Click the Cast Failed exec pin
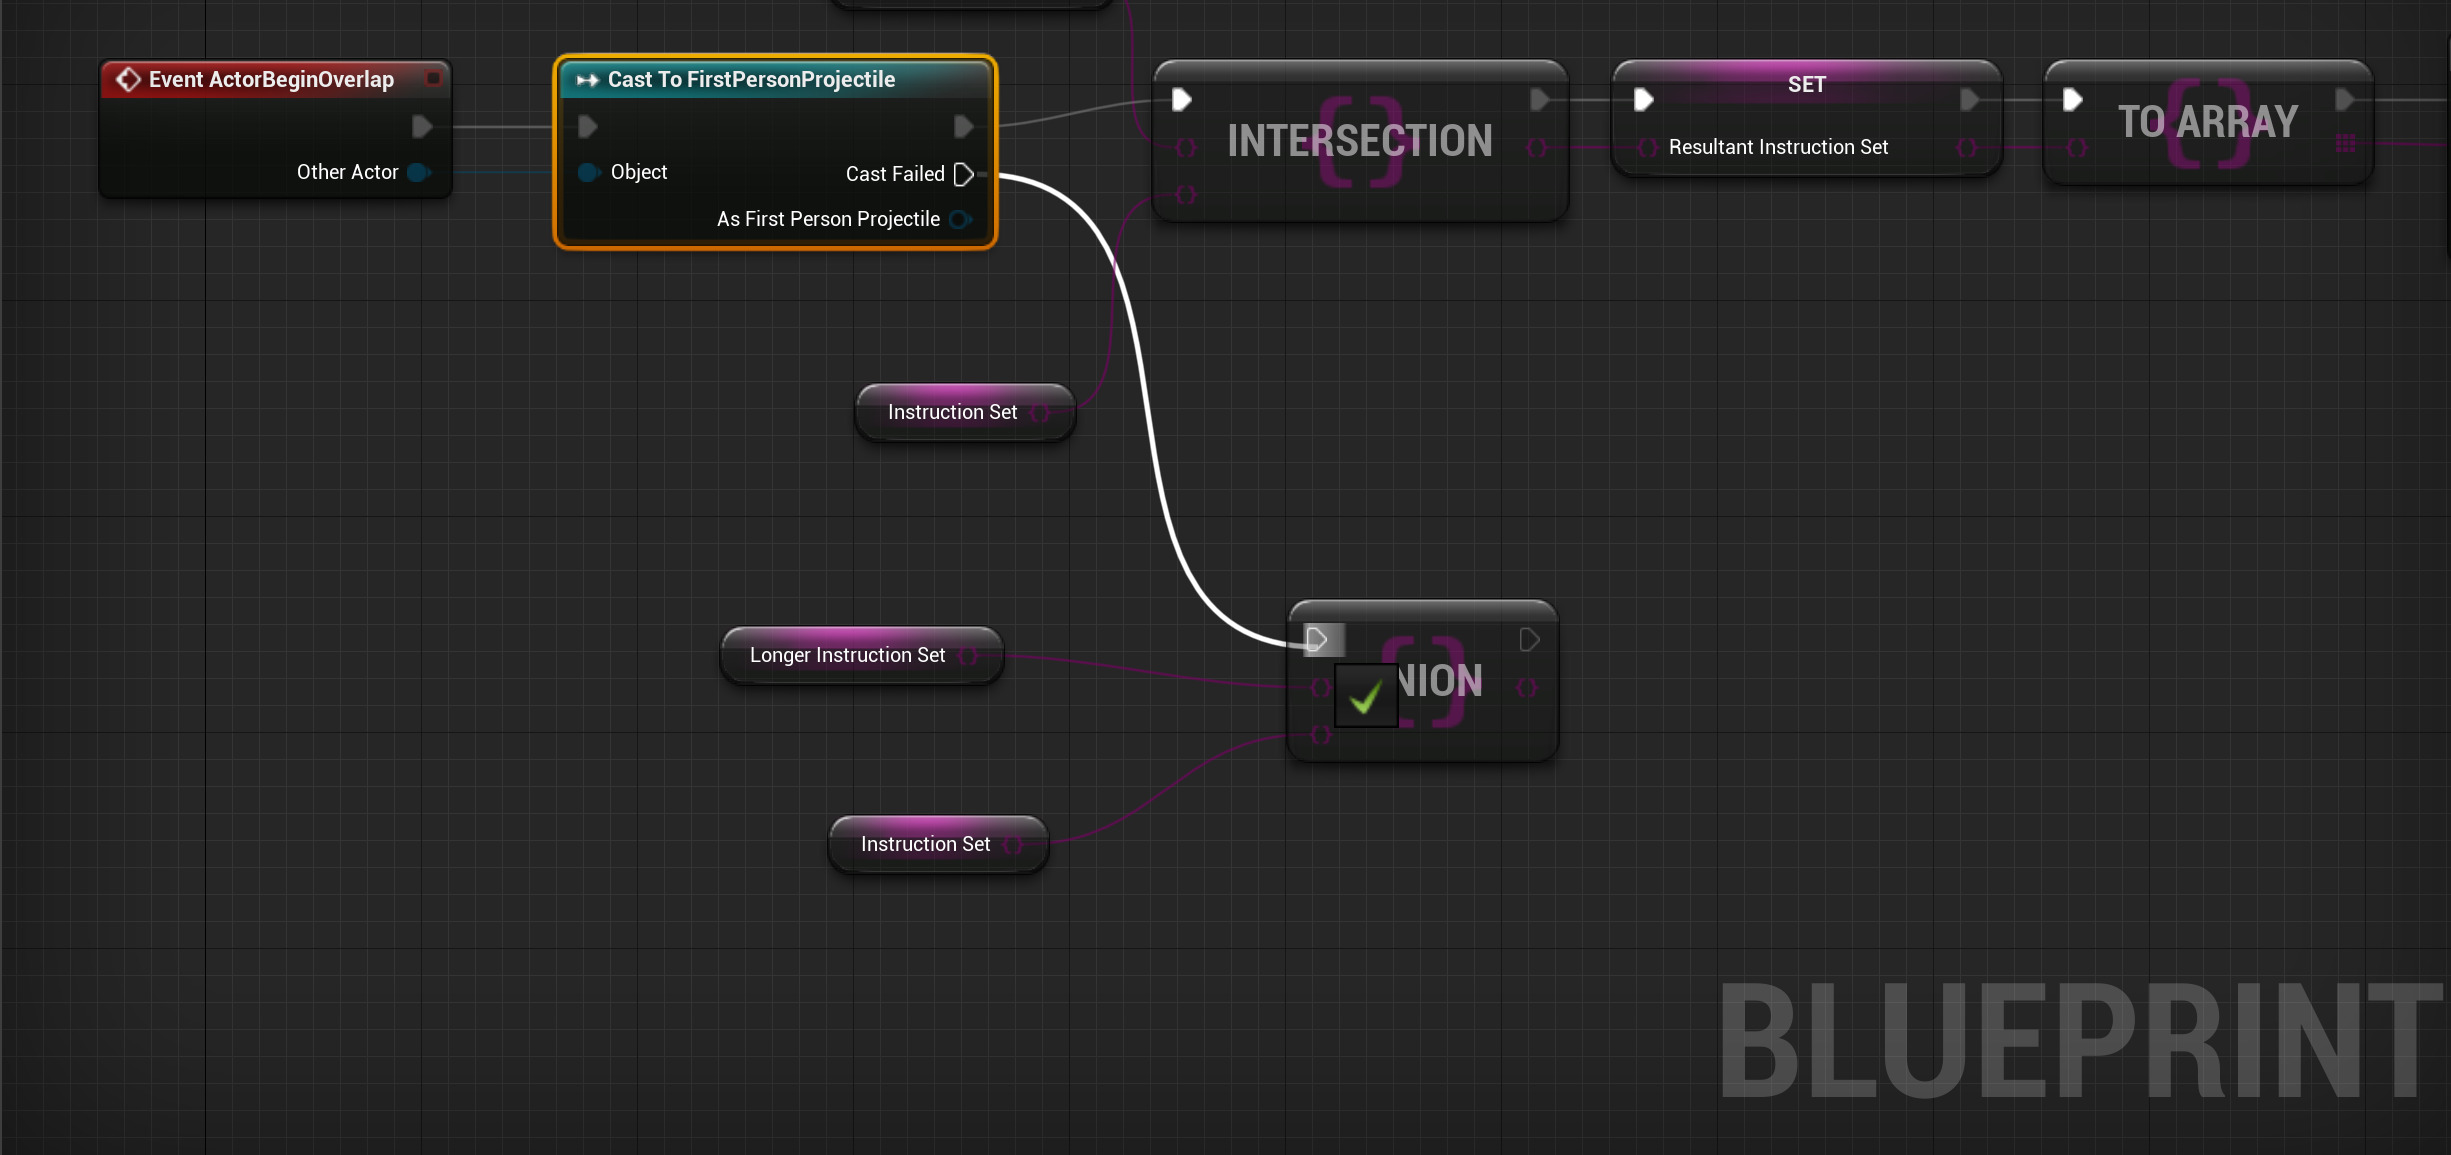2451x1155 pixels. (x=963, y=174)
